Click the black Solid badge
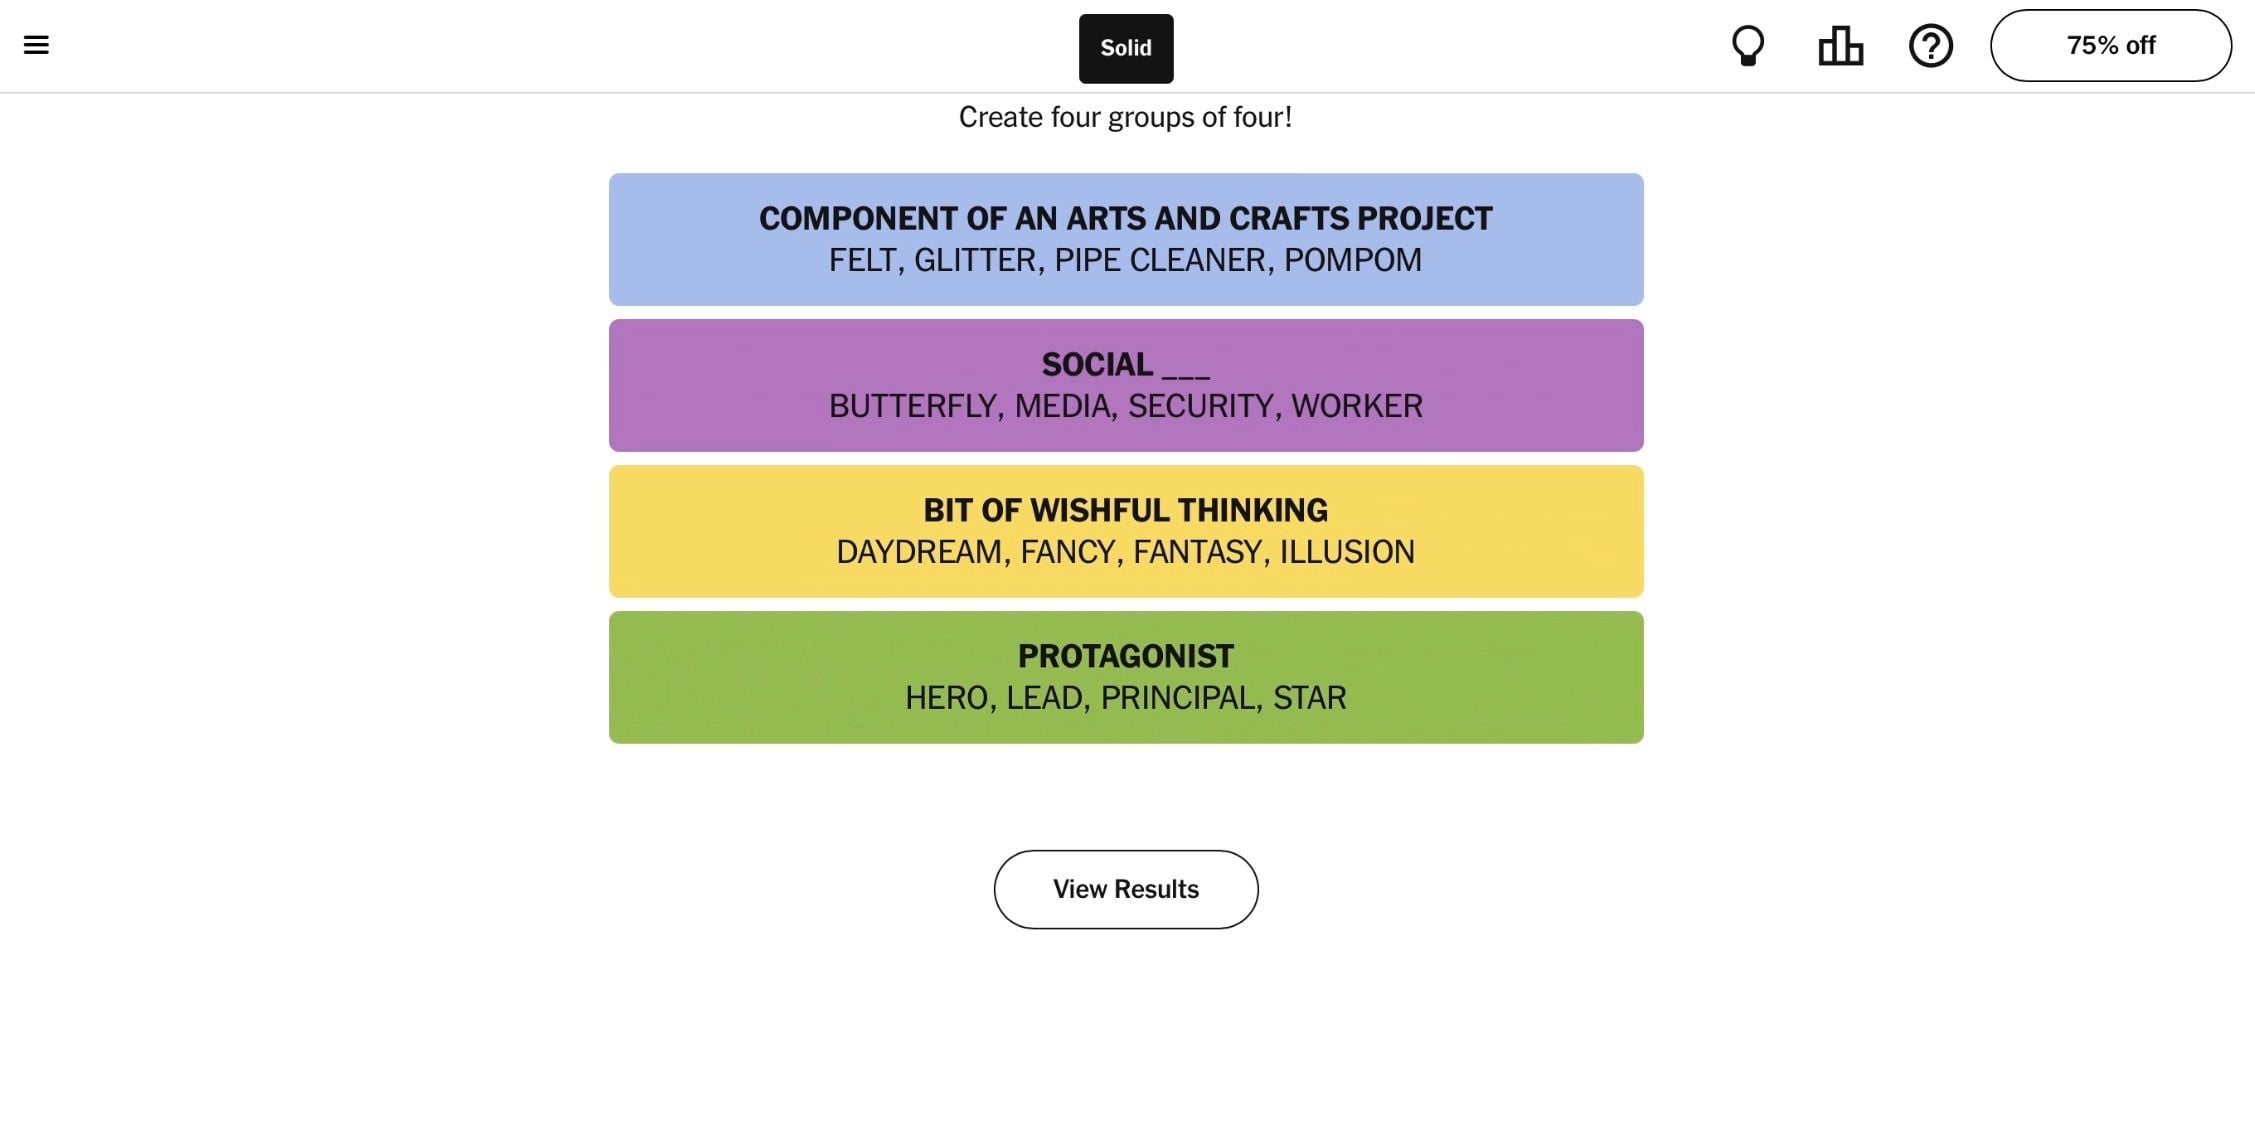 click(1126, 48)
